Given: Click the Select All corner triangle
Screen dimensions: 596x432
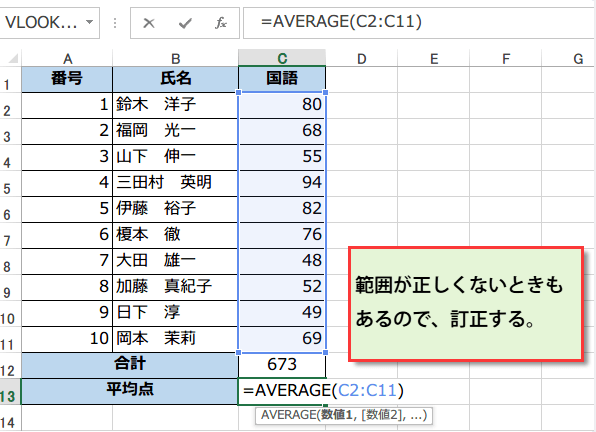Looking at the screenshot, I should pos(13,59).
